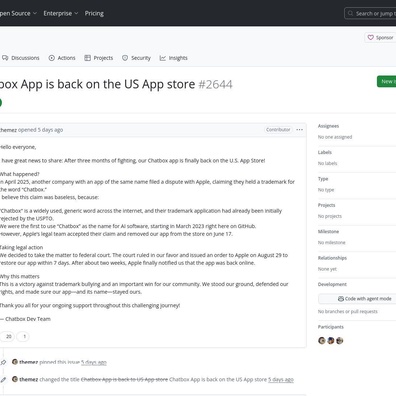Open themez author profile link in comment header
This screenshot has width=396, height=396.
coord(8,130)
